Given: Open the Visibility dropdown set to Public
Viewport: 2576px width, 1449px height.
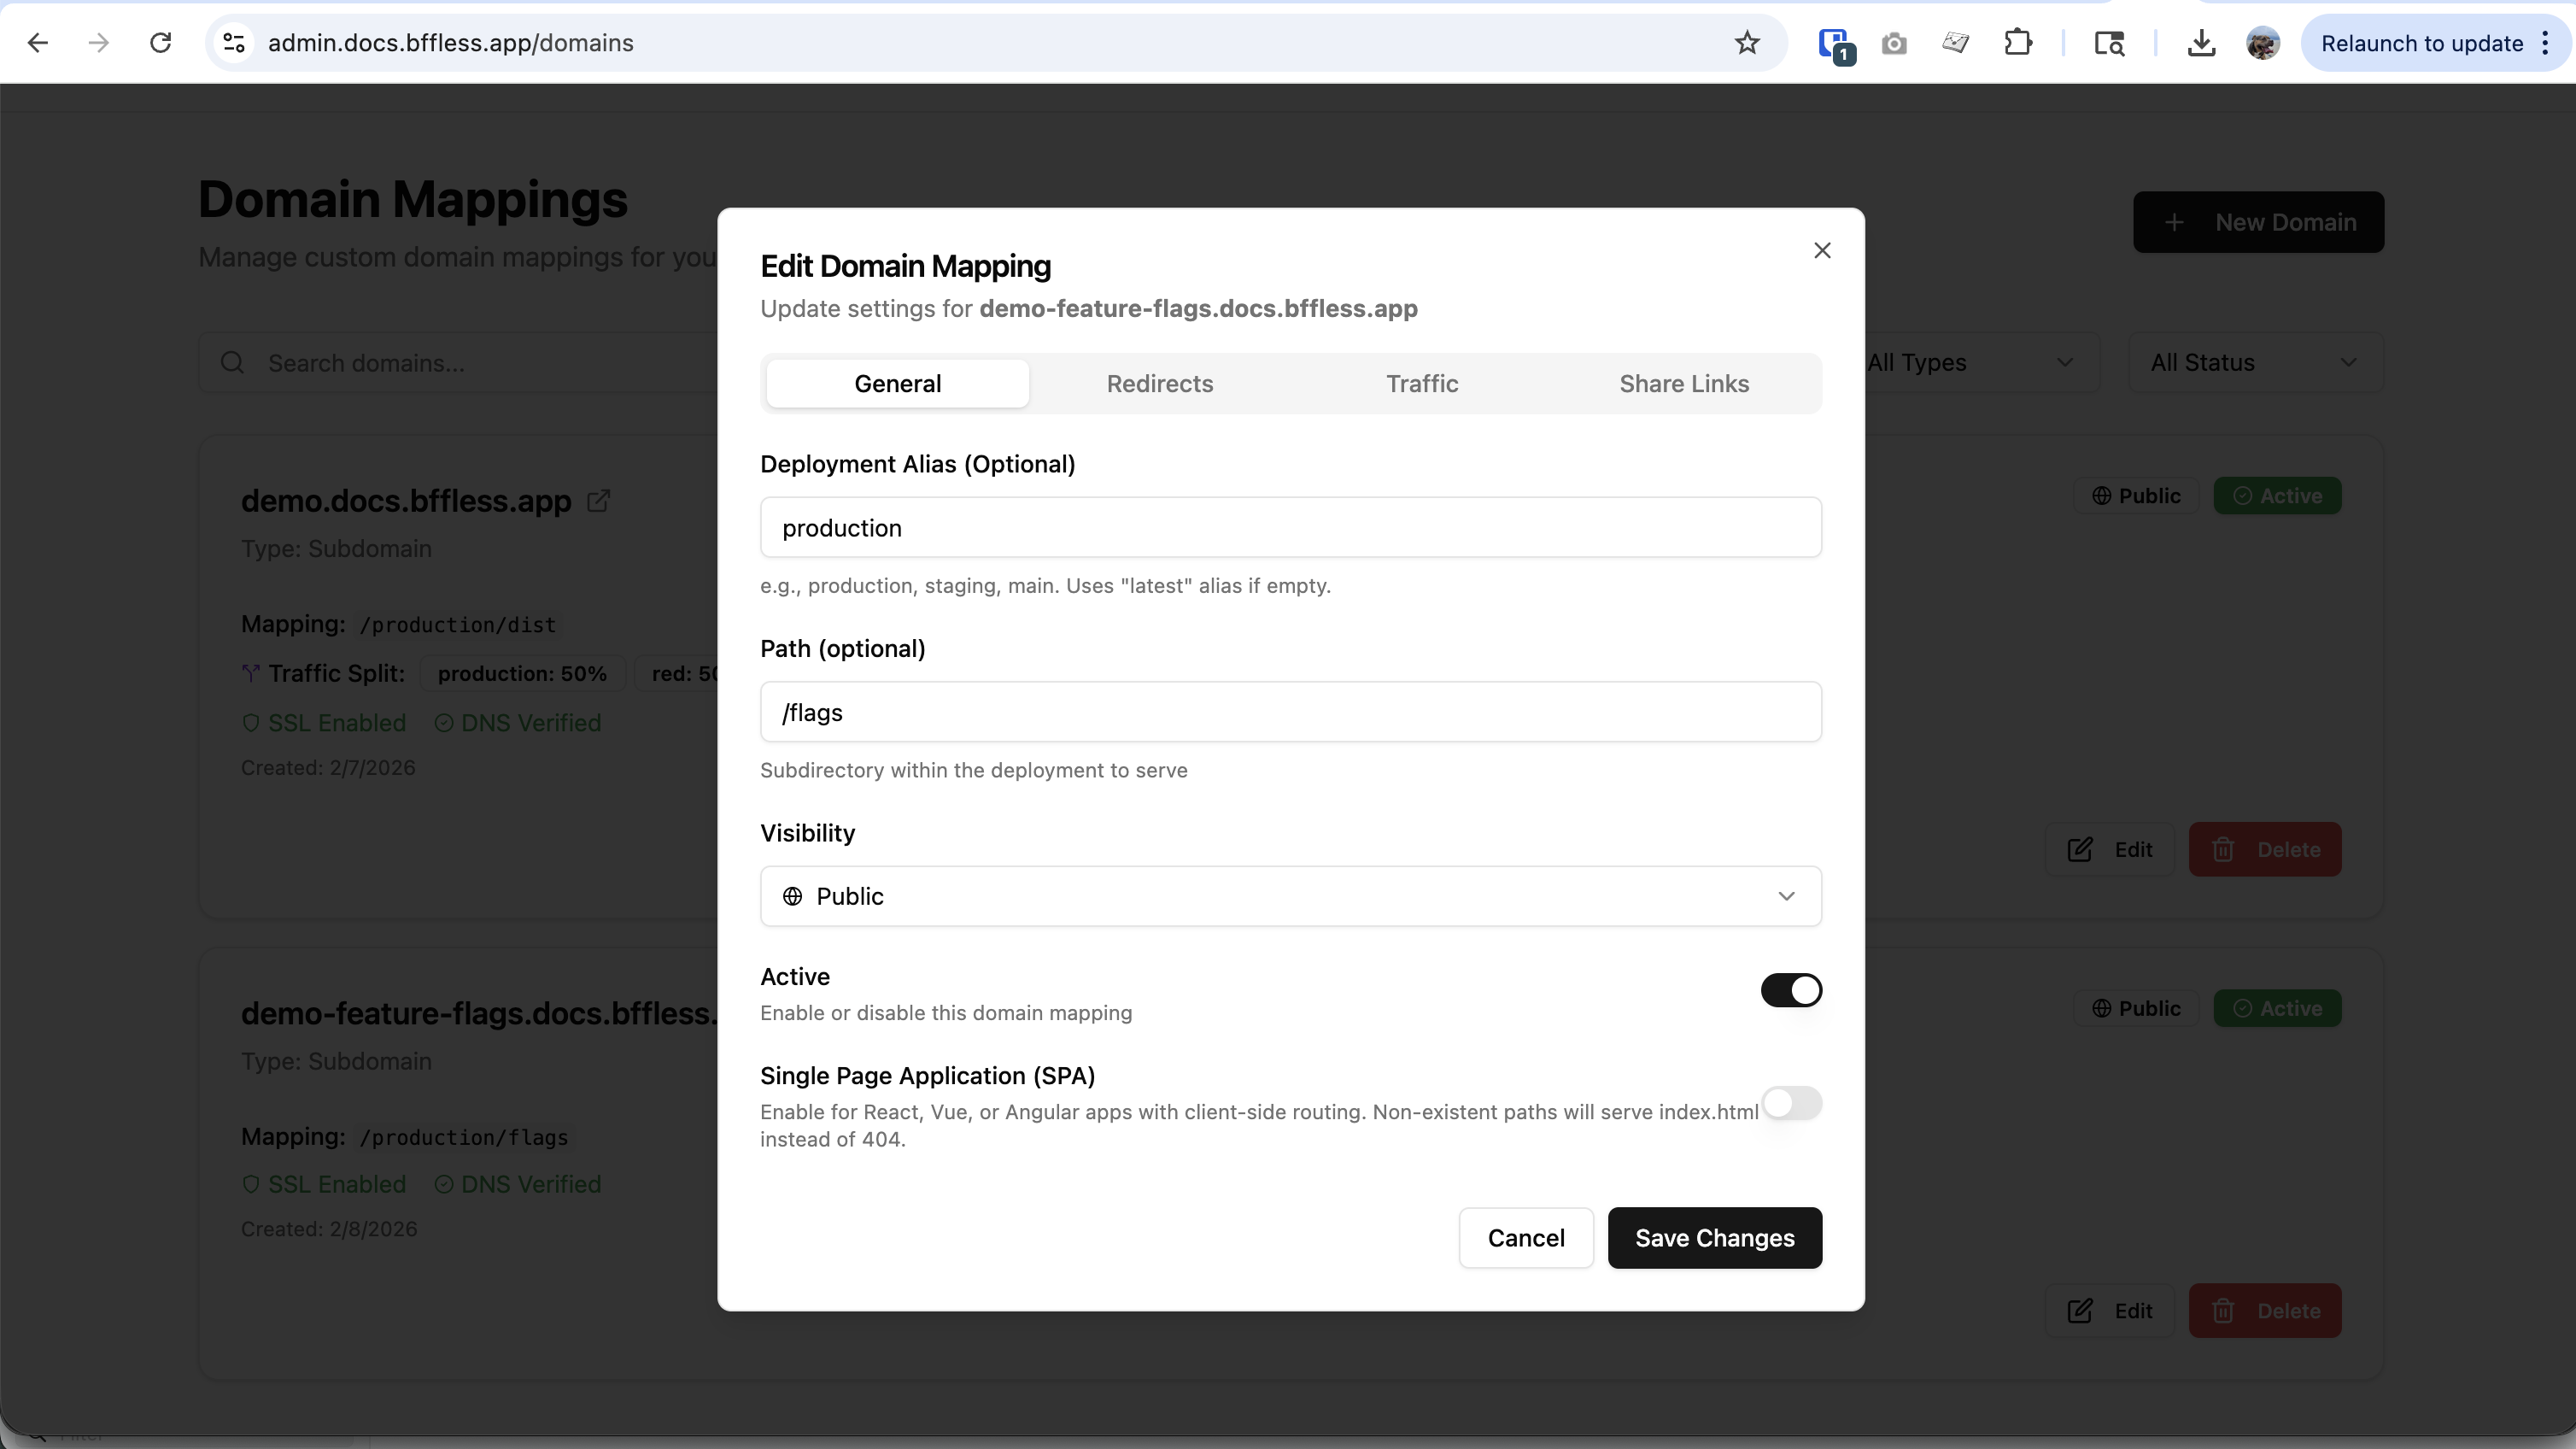Looking at the screenshot, I should (1290, 896).
